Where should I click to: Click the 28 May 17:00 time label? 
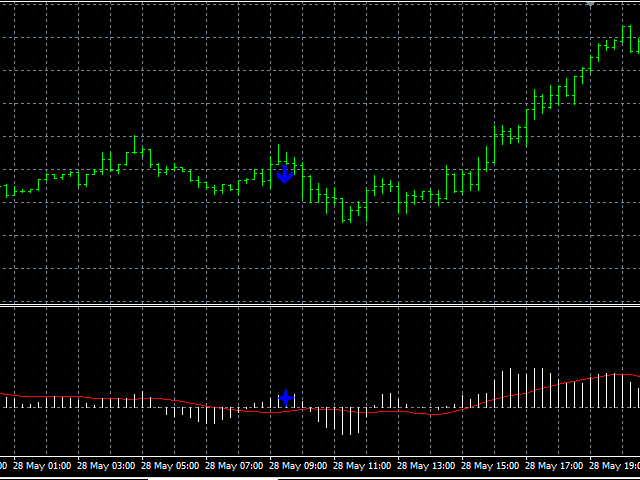554,466
